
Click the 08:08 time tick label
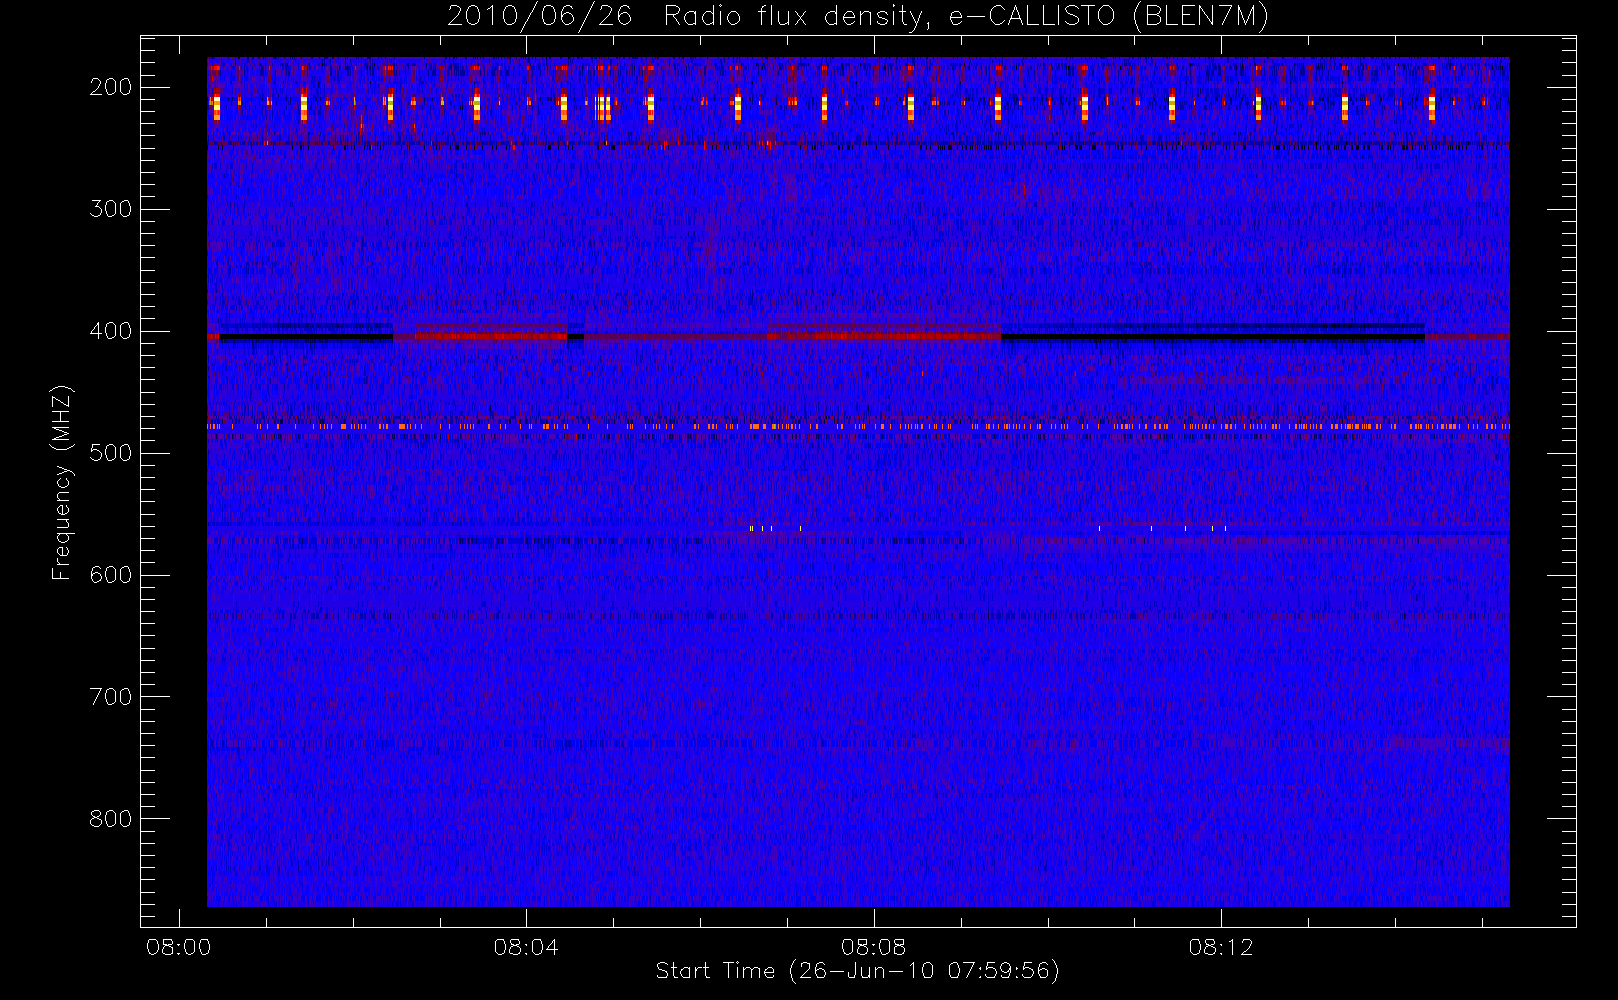click(874, 947)
